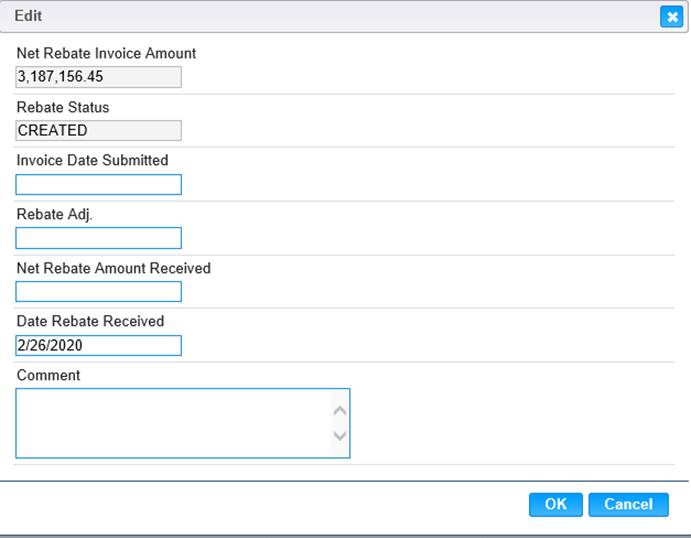Click the Net Rebate Amount Received label
The image size is (691, 538).
[114, 268]
